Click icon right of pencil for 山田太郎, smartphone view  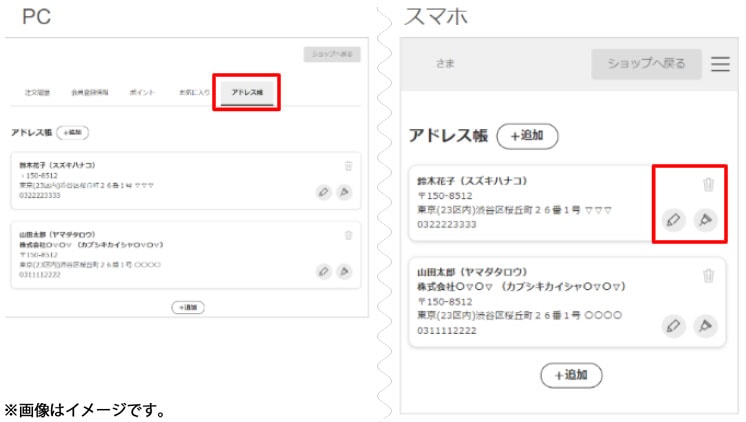(705, 324)
